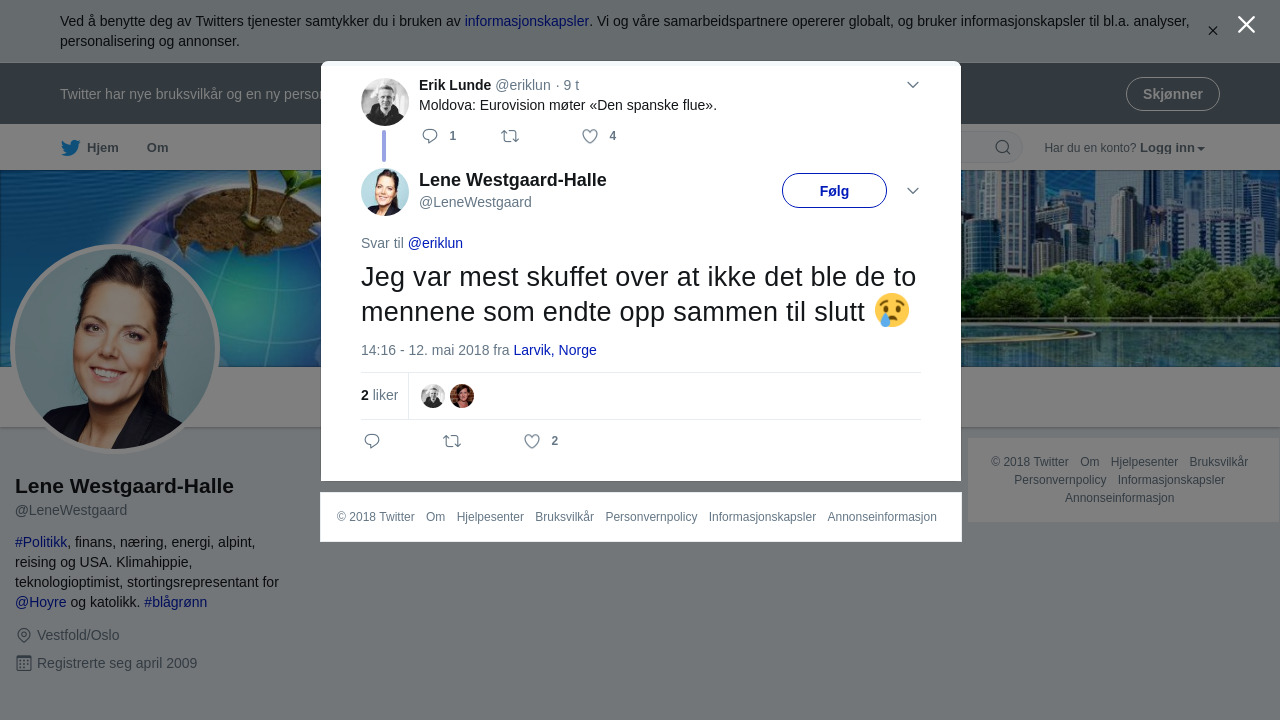Like Erik Lunde's tweet with 4 likes
This screenshot has width=1280, height=720.
(x=590, y=136)
